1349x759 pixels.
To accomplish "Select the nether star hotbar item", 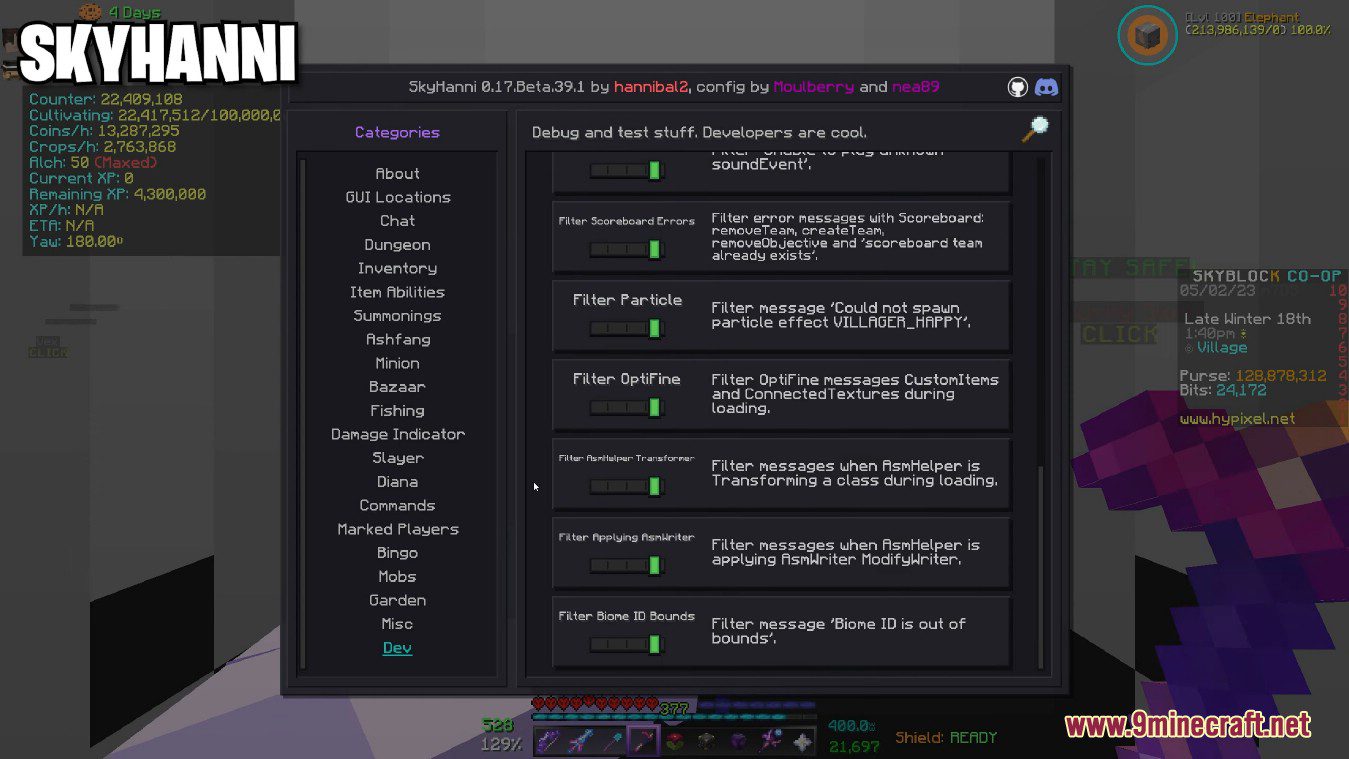I will coord(802,741).
